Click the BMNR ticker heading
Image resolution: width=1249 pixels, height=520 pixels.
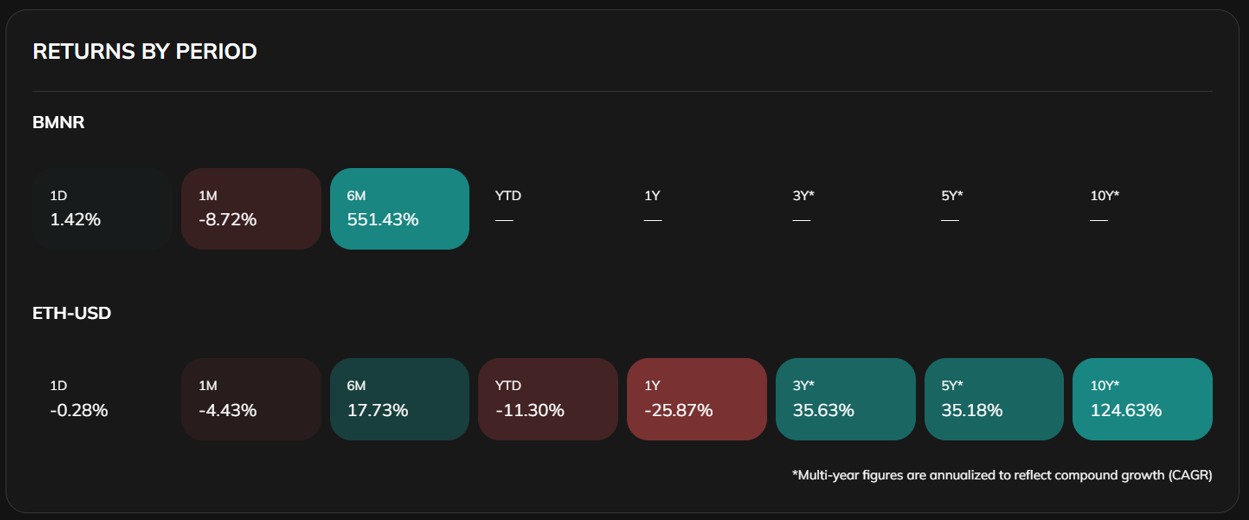(58, 123)
